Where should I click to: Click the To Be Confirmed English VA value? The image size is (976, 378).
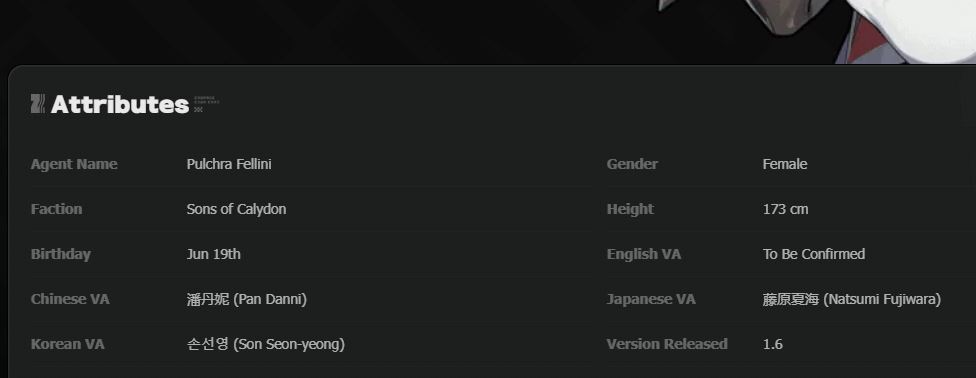coord(814,254)
